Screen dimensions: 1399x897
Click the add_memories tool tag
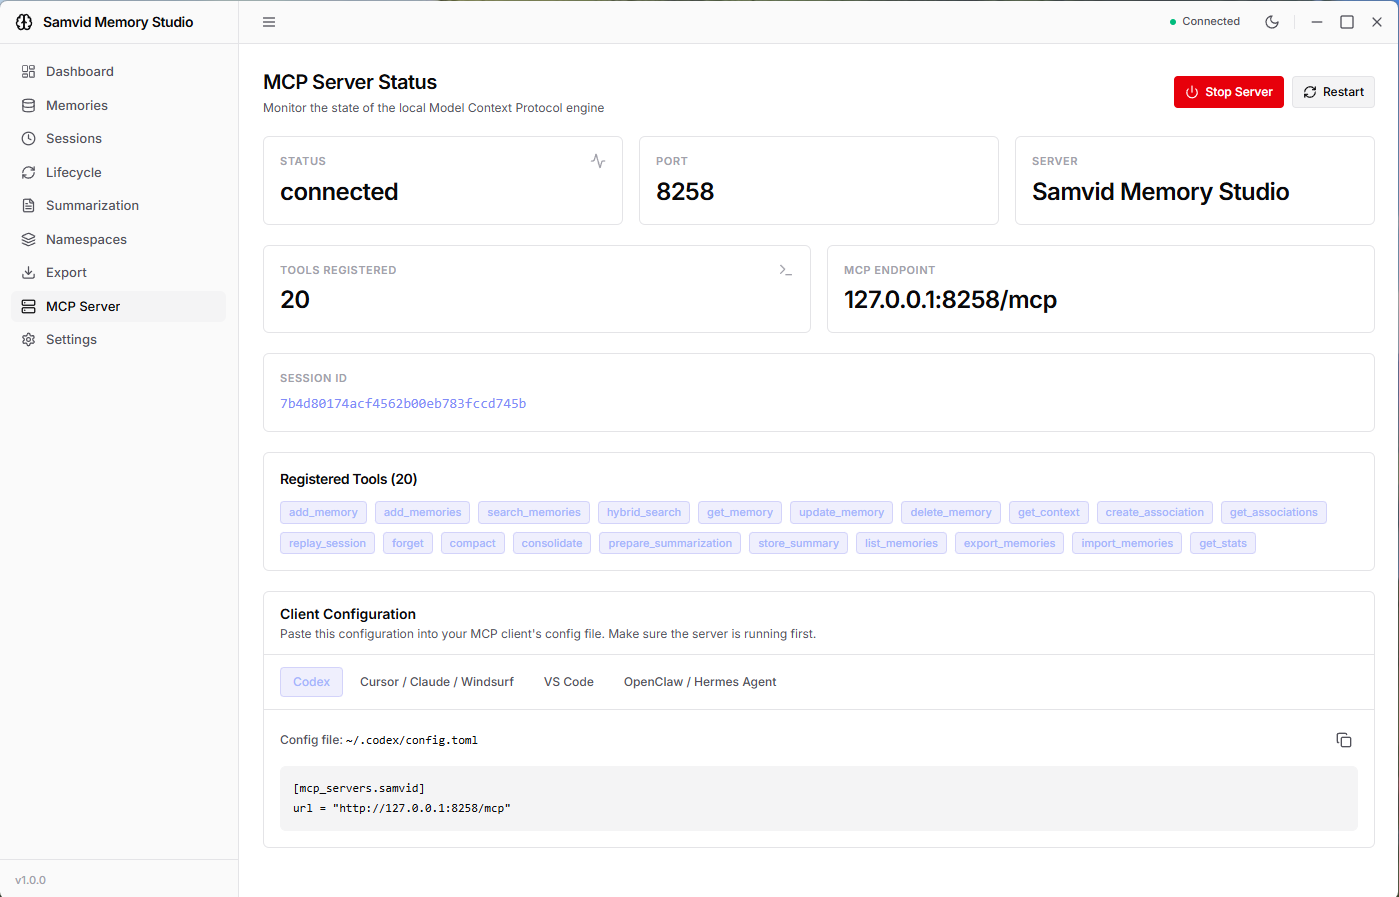(423, 513)
